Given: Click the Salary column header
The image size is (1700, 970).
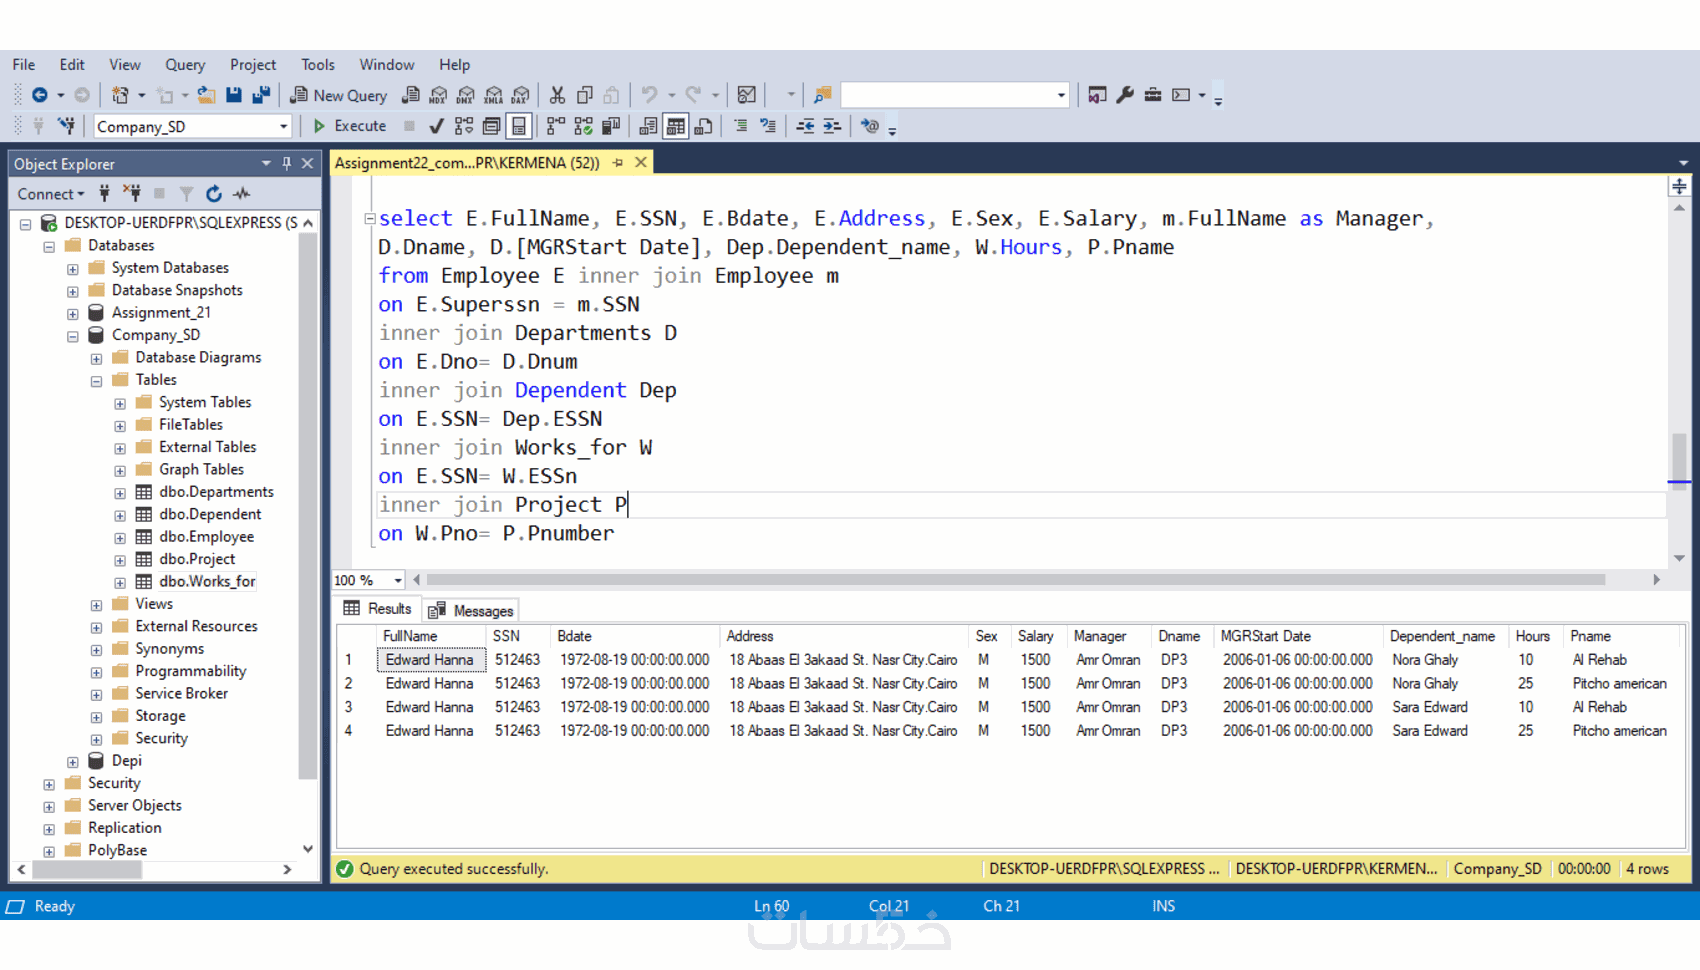Looking at the screenshot, I should [1036, 636].
